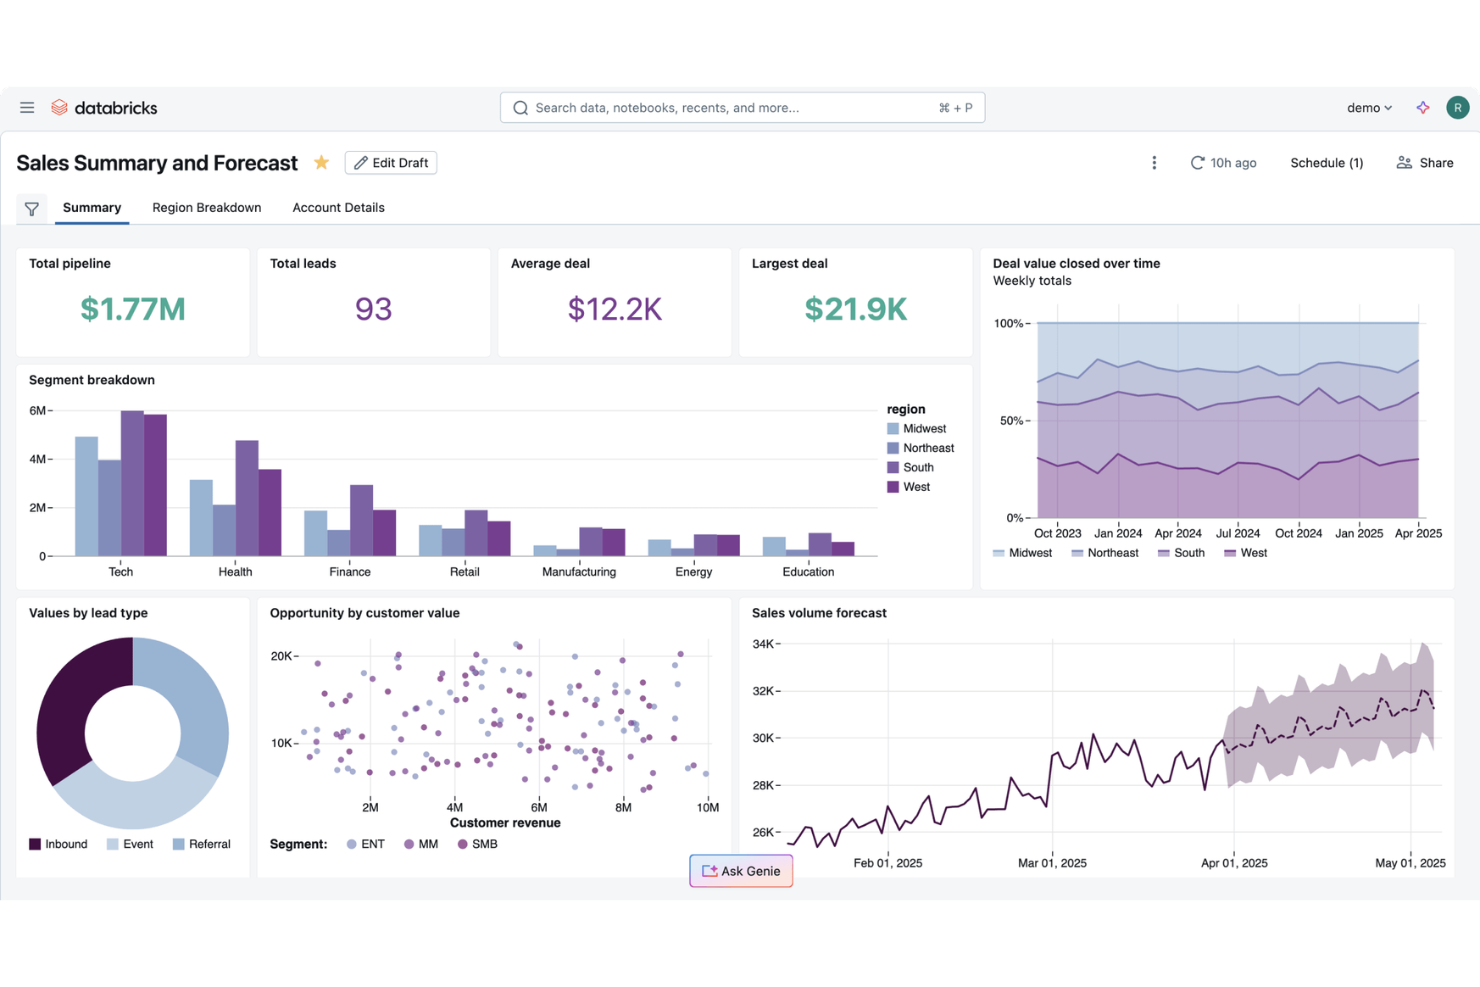The width and height of the screenshot is (1480, 987).
Task: Launch Ask Genie
Action: 741,870
